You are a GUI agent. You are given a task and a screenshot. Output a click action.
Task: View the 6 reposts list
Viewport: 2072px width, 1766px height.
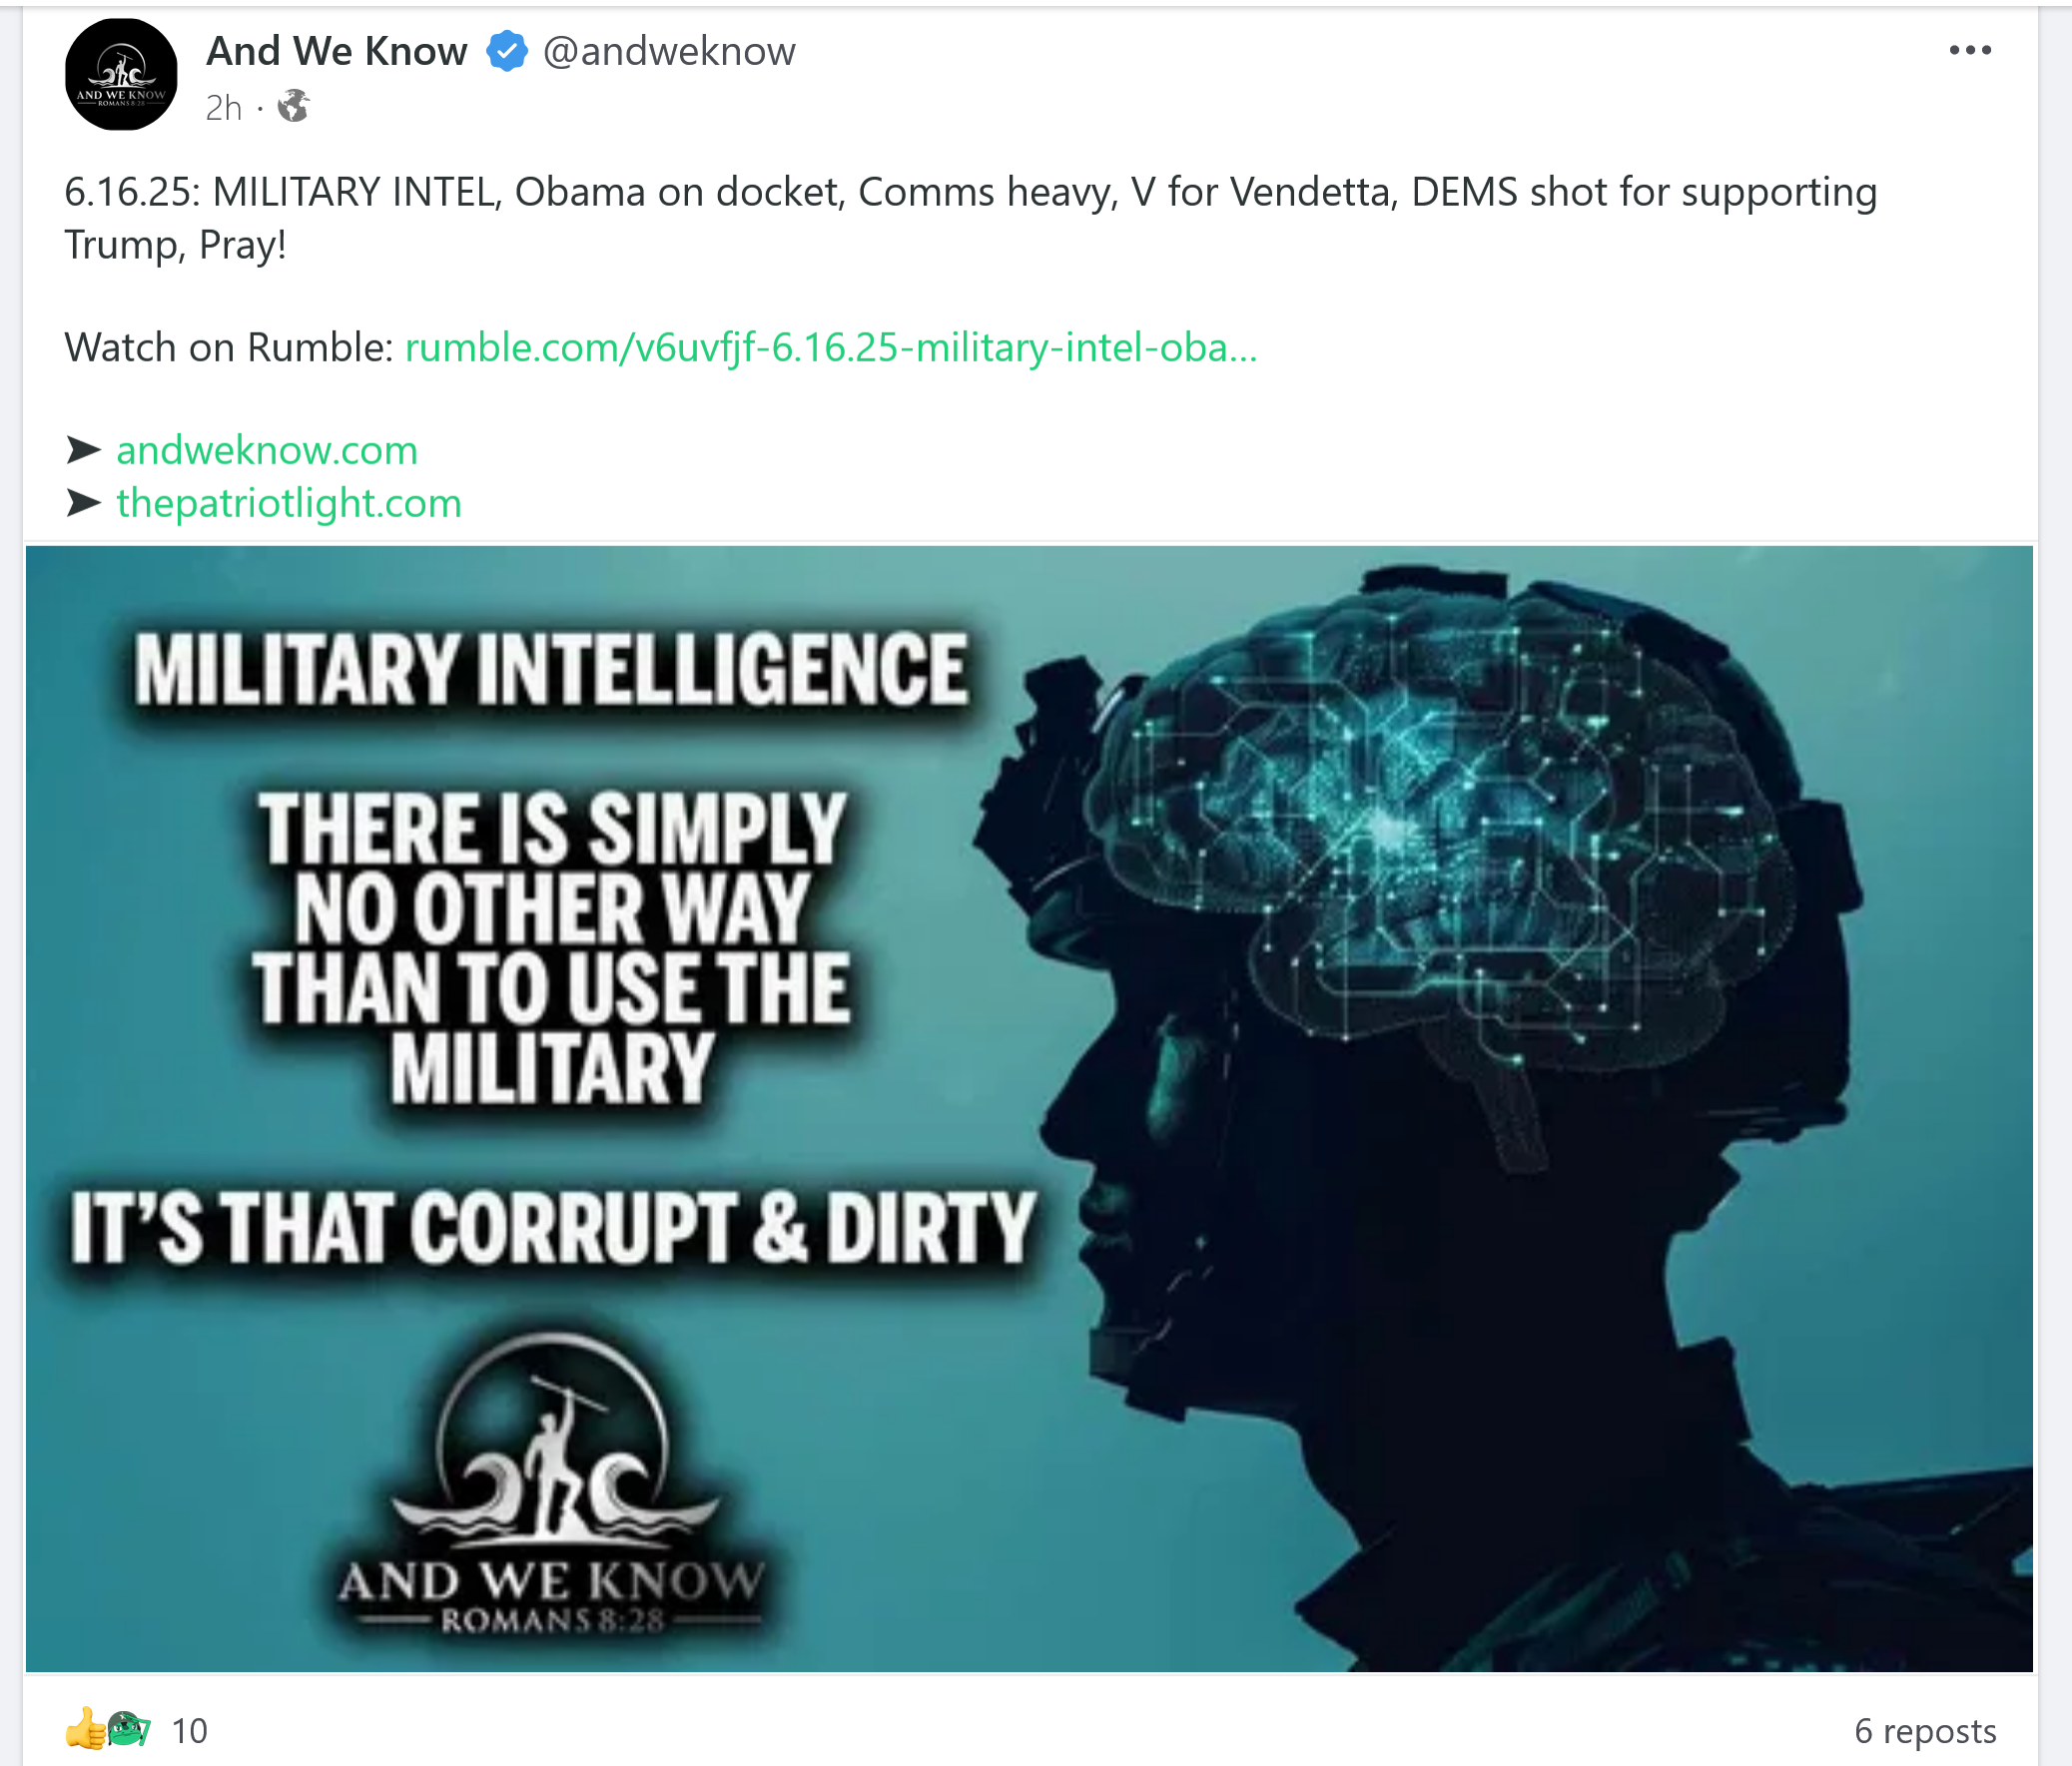[1925, 1731]
